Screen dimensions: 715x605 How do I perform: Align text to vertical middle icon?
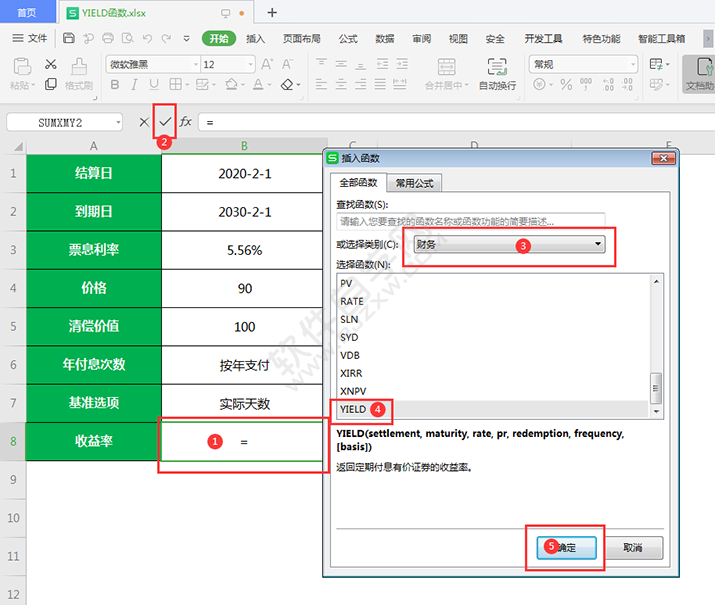pyautogui.click(x=341, y=64)
